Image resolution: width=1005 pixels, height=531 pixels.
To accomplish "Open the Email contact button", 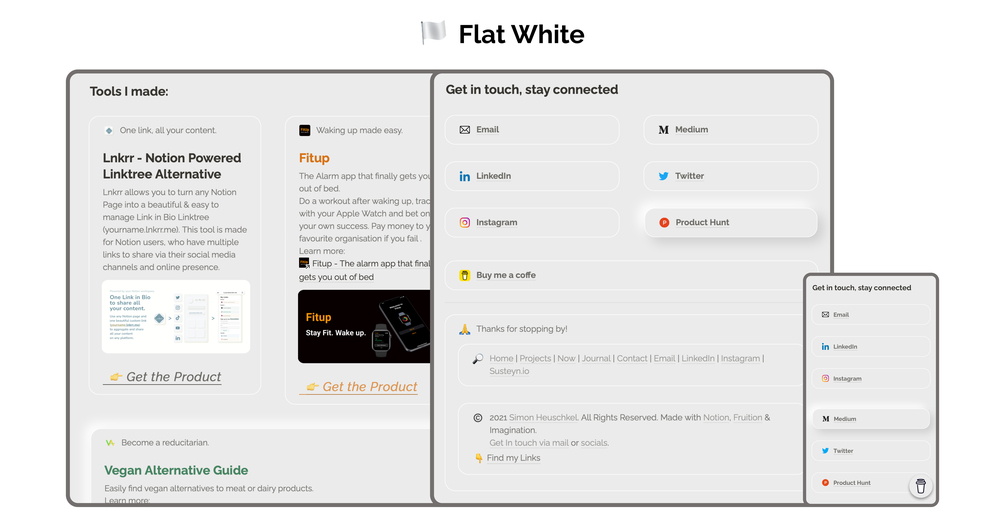I will 532,130.
